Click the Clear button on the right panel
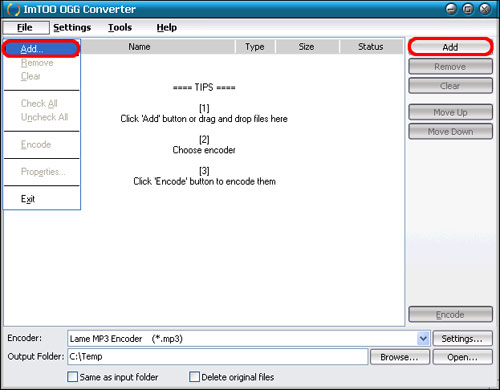Screen dimensions: 500x390 pyautogui.click(x=450, y=86)
